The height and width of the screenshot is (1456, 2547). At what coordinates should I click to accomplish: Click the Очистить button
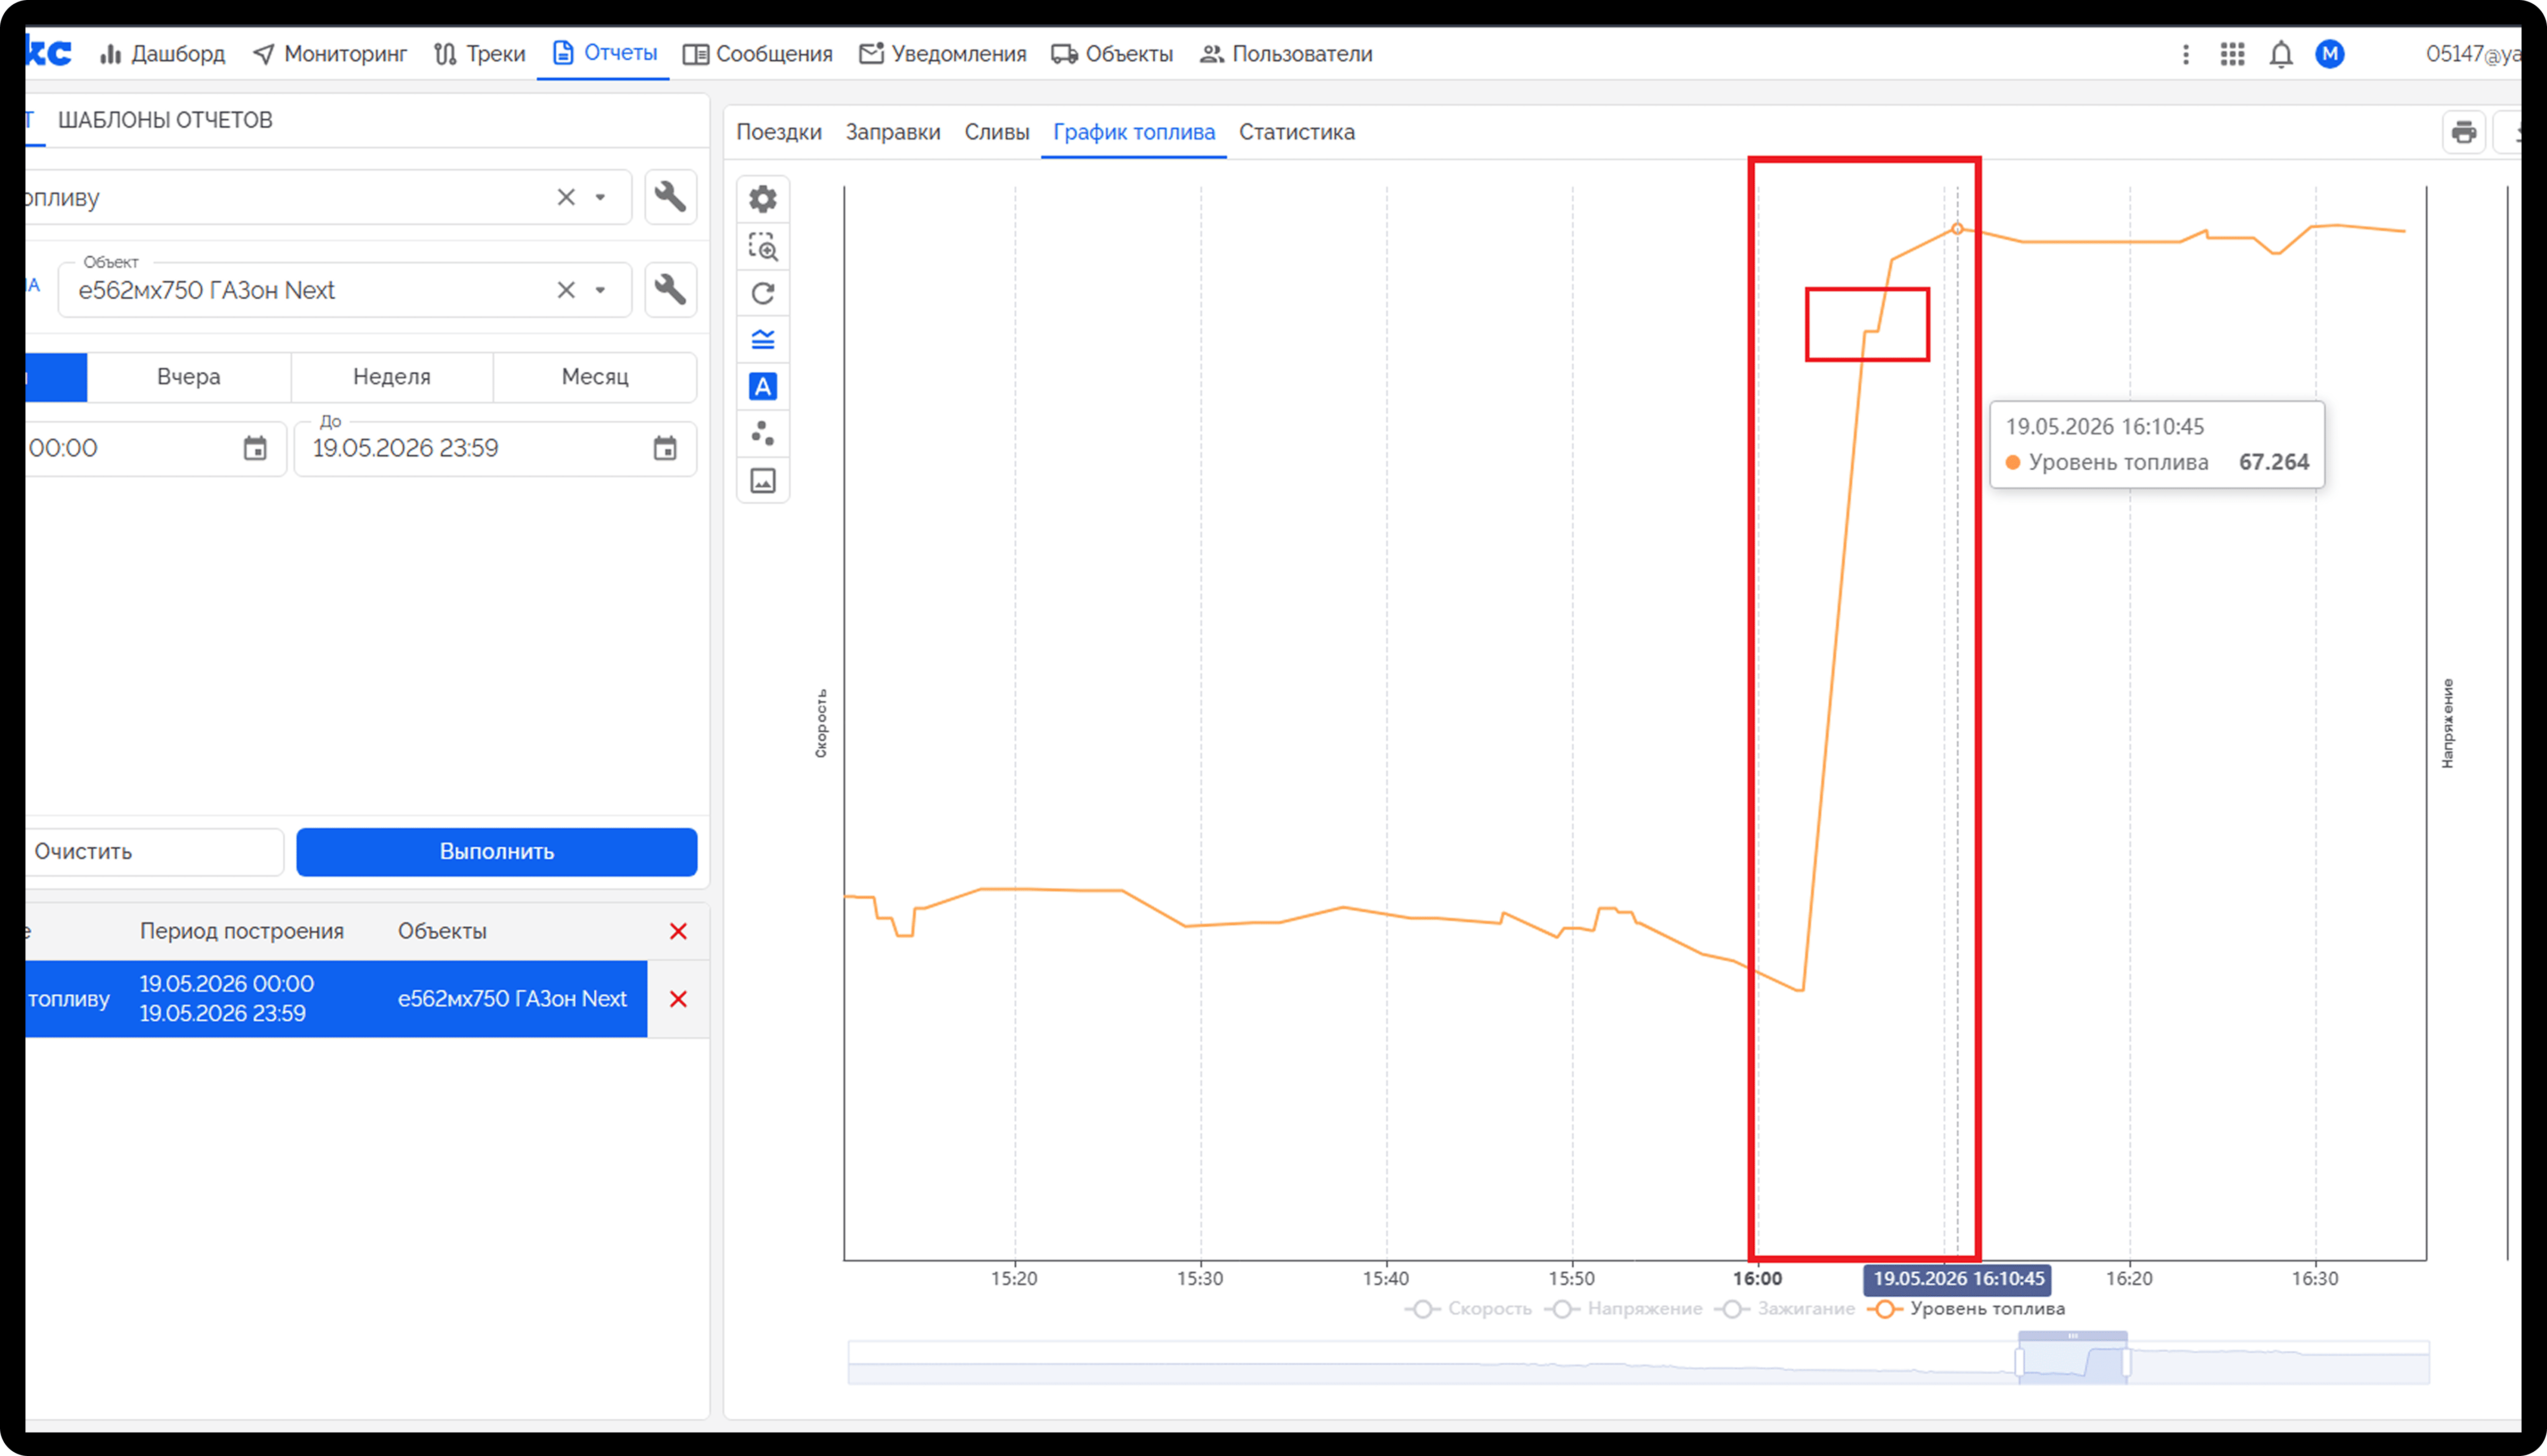[154, 852]
